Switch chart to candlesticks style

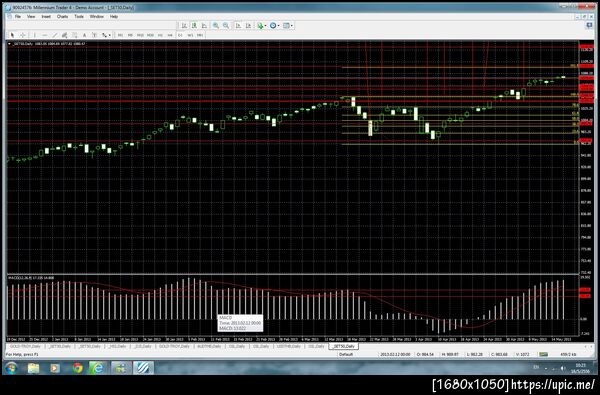click(x=194, y=26)
